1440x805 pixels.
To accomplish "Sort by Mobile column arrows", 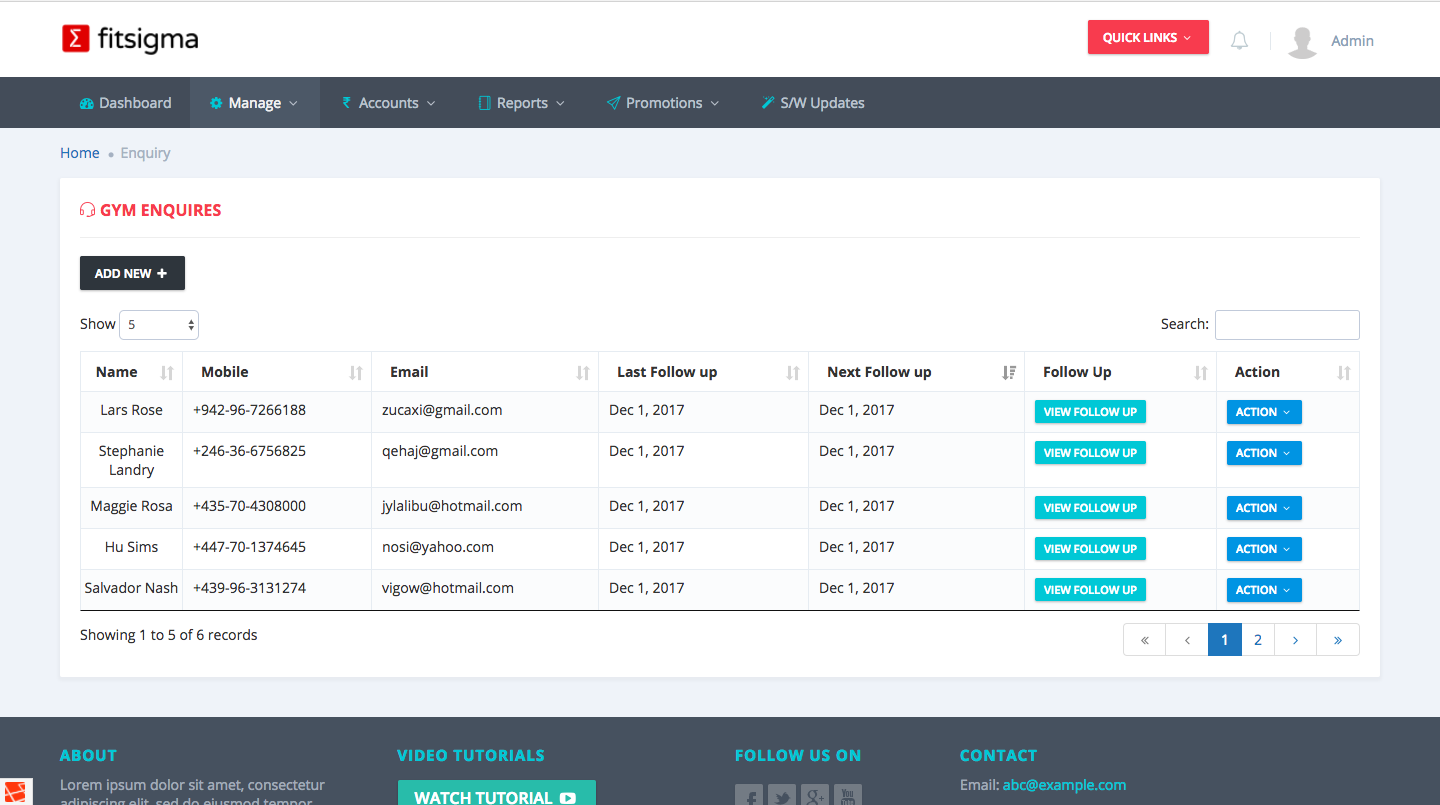I will click(356, 373).
